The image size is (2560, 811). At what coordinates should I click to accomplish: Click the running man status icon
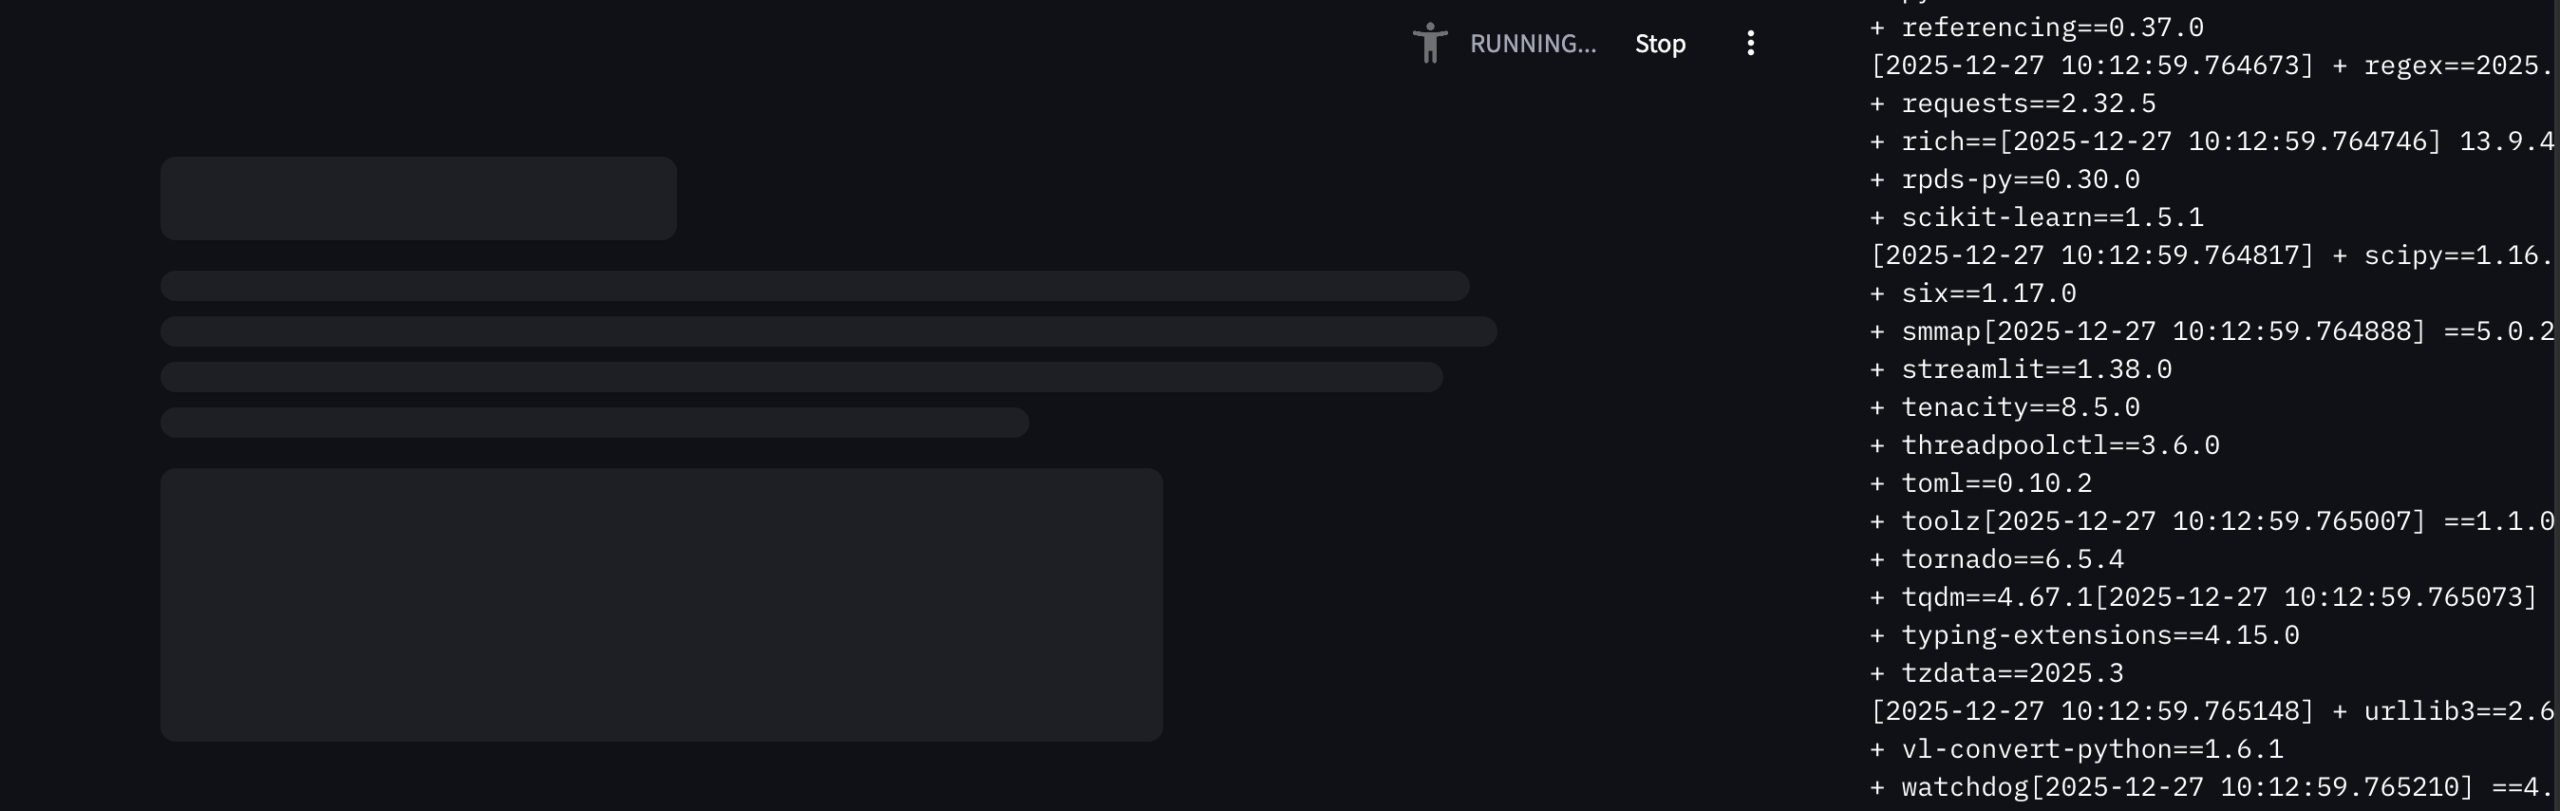pos(1429,44)
